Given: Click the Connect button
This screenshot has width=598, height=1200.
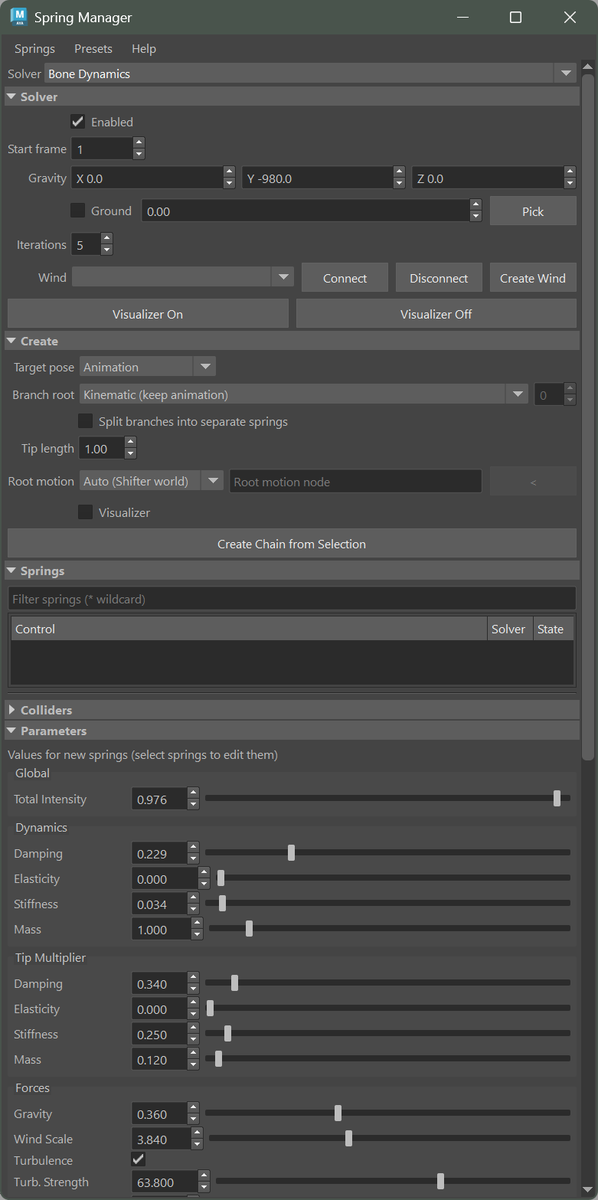Looking at the screenshot, I should point(345,278).
